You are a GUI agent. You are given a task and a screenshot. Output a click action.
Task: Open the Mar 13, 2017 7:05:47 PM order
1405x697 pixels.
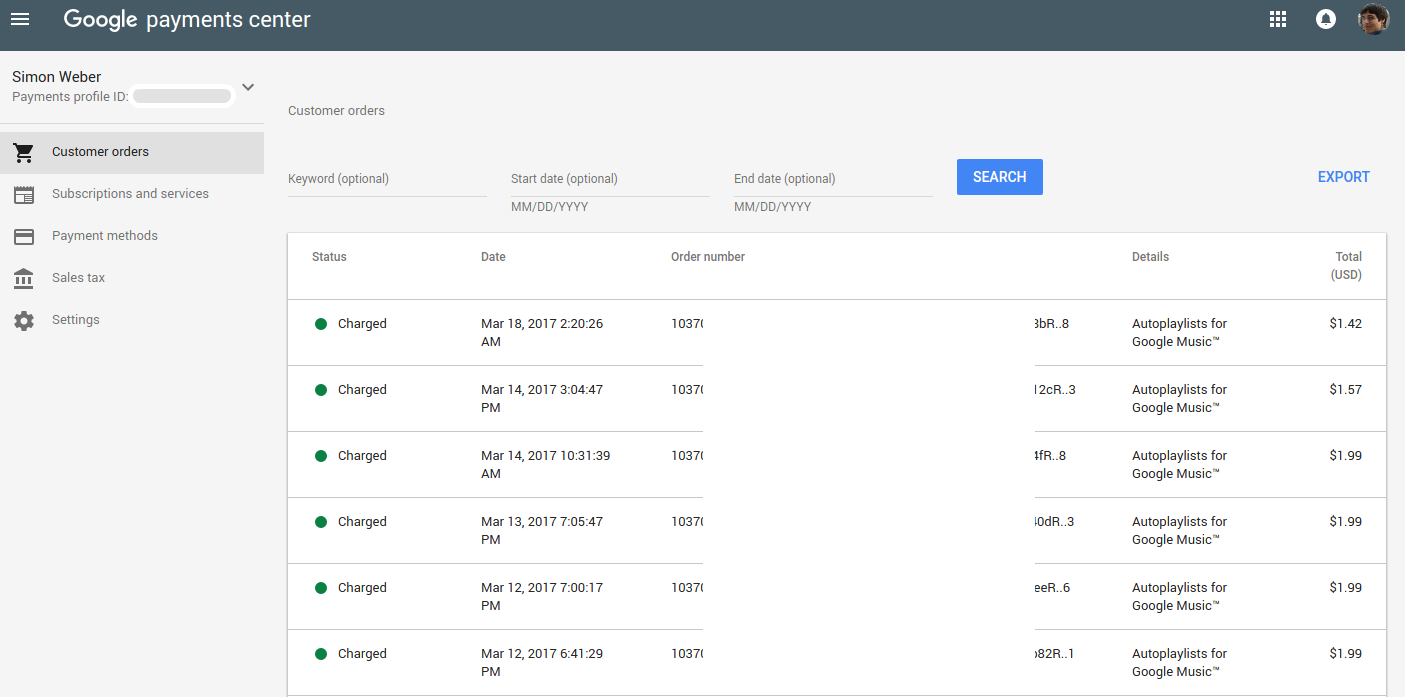tap(837, 531)
